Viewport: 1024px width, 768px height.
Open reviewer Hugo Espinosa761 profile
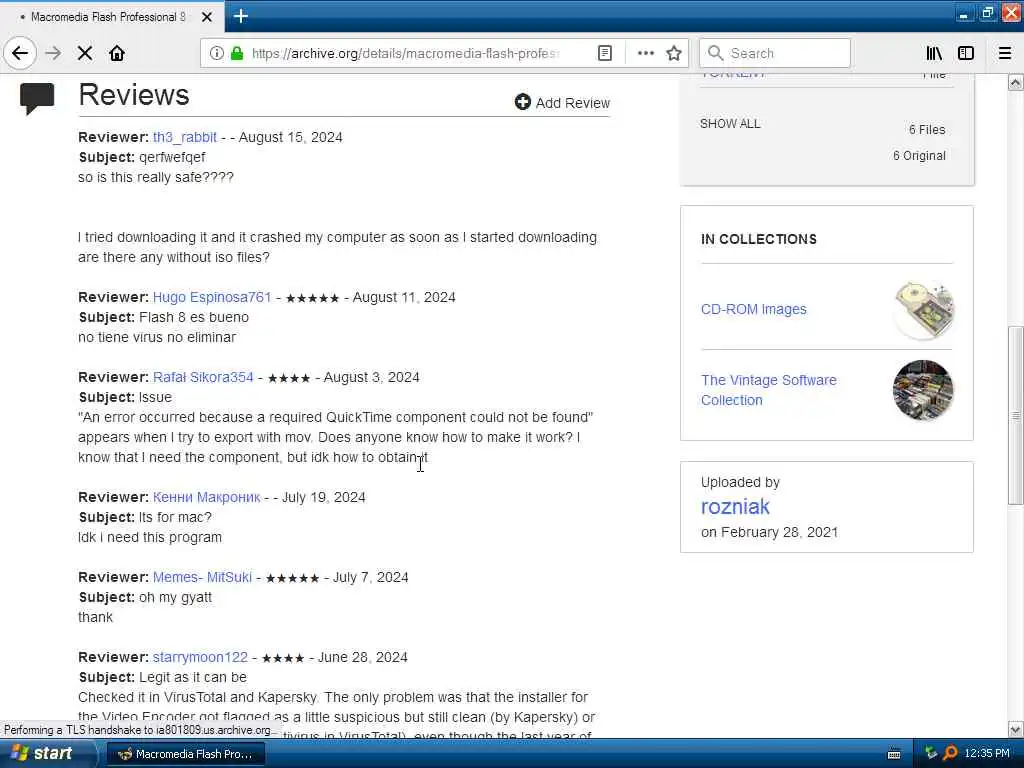(x=212, y=297)
